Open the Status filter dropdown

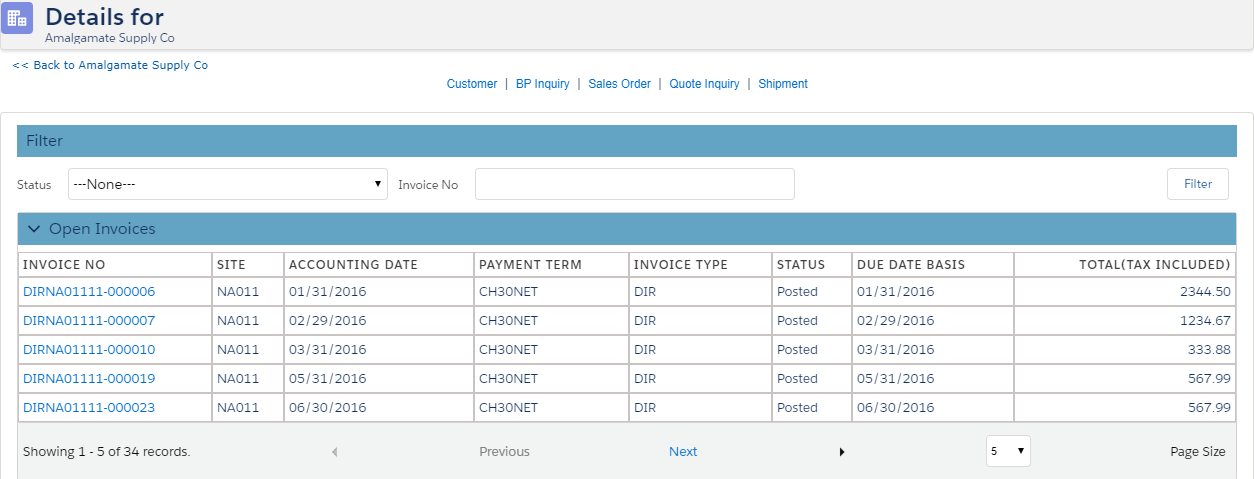click(227, 184)
